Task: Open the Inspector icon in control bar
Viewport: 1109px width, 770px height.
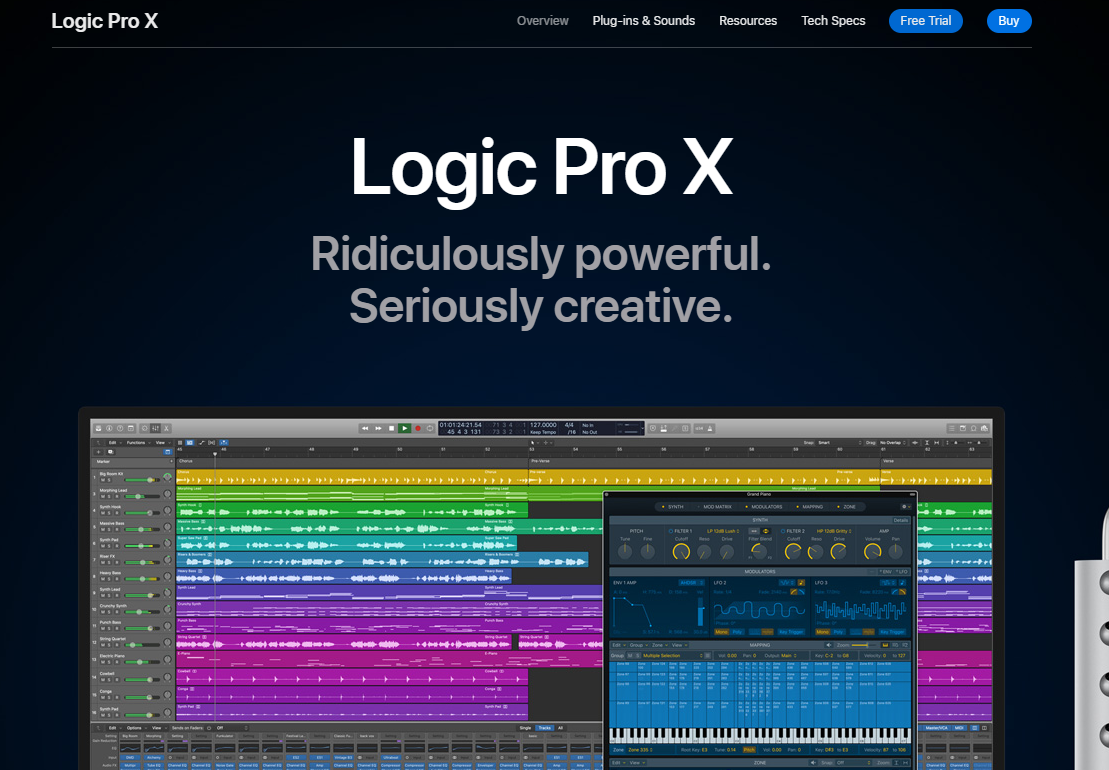Action: point(109,428)
